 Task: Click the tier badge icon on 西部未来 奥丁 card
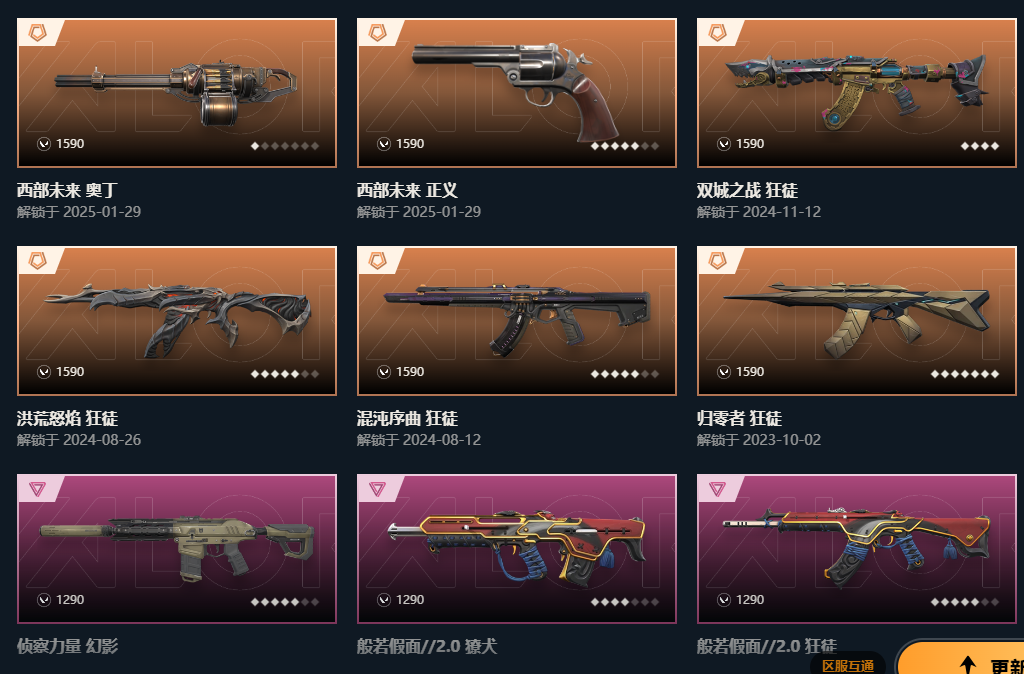click(37, 32)
